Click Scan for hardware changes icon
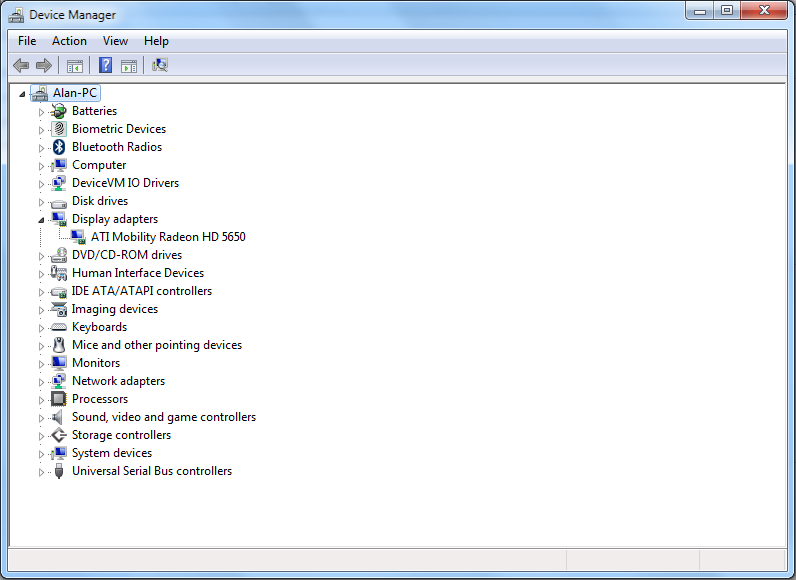 [x=159, y=65]
